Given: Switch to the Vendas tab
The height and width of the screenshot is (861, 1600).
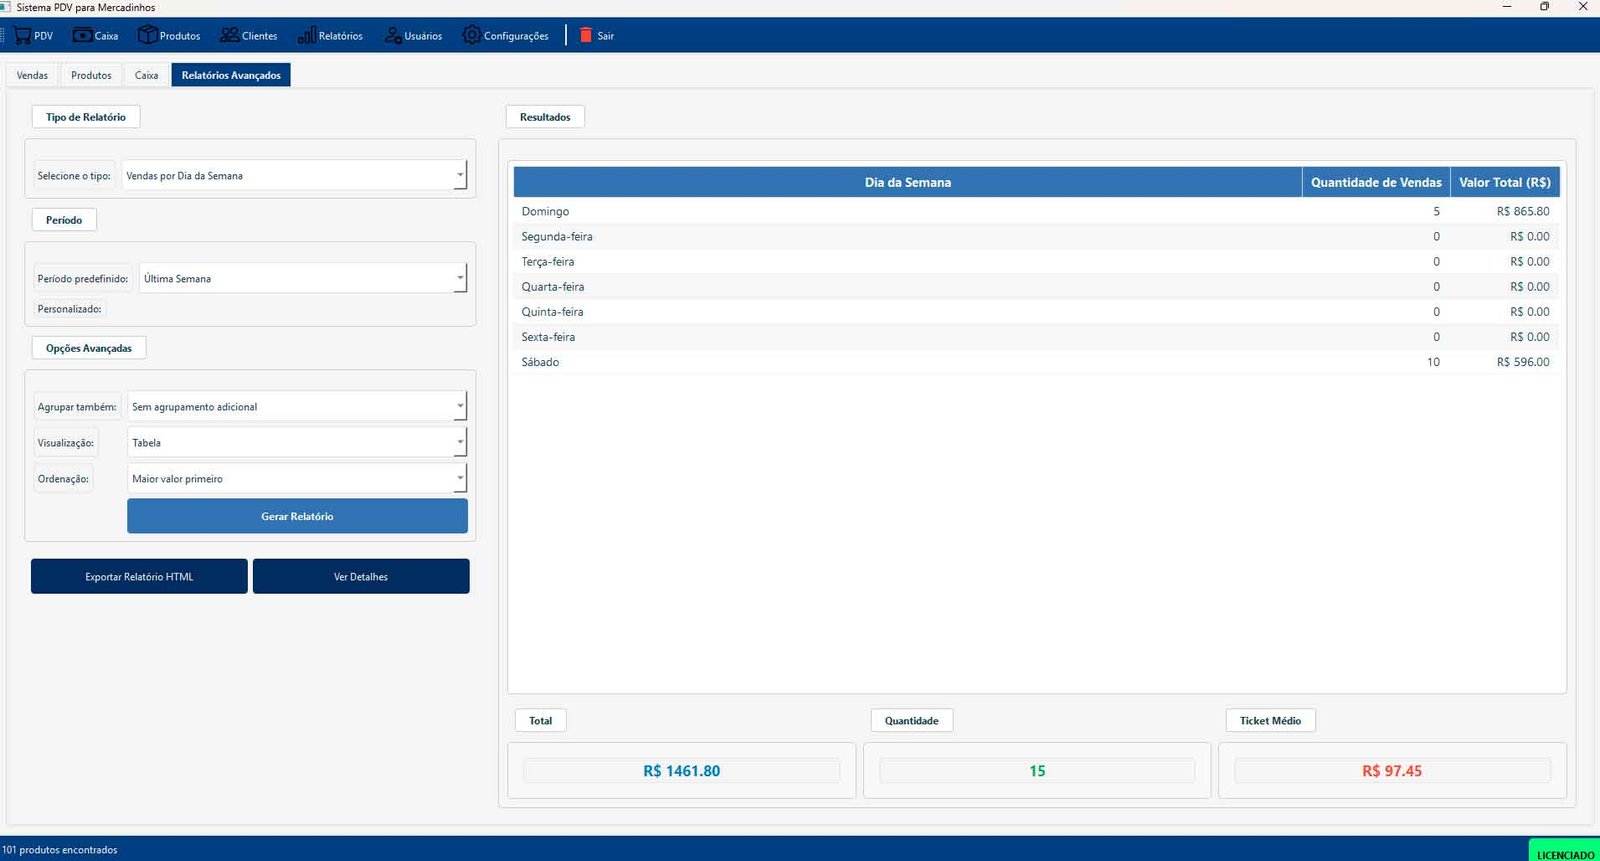Looking at the screenshot, I should 32,75.
